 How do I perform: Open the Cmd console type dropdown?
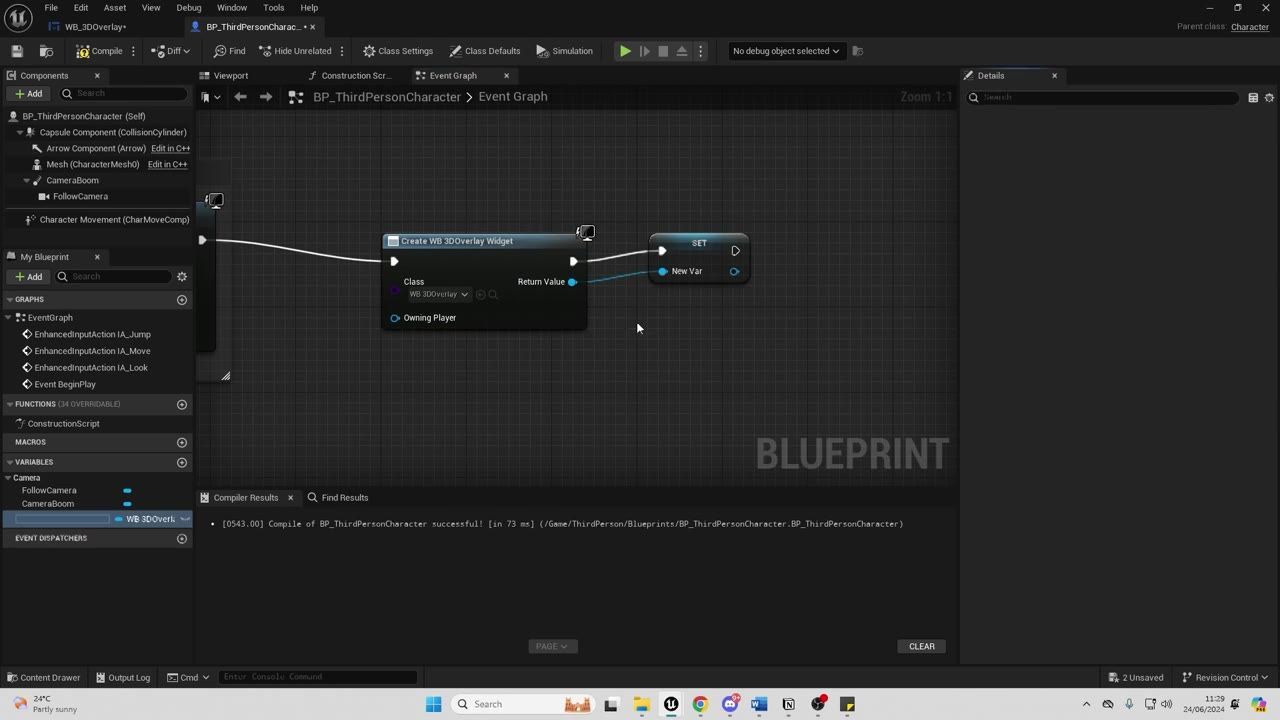coord(189,677)
